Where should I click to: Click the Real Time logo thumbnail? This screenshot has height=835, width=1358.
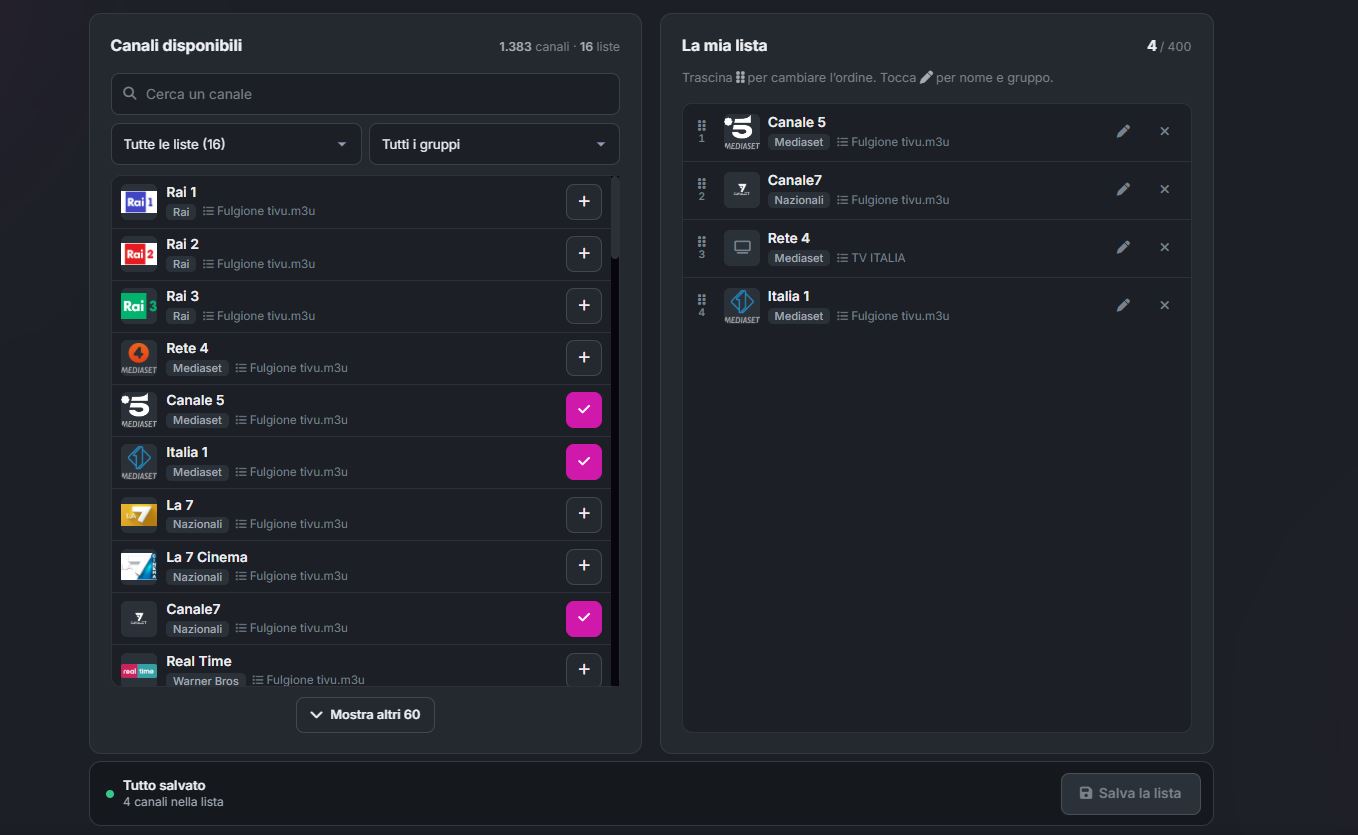139,670
